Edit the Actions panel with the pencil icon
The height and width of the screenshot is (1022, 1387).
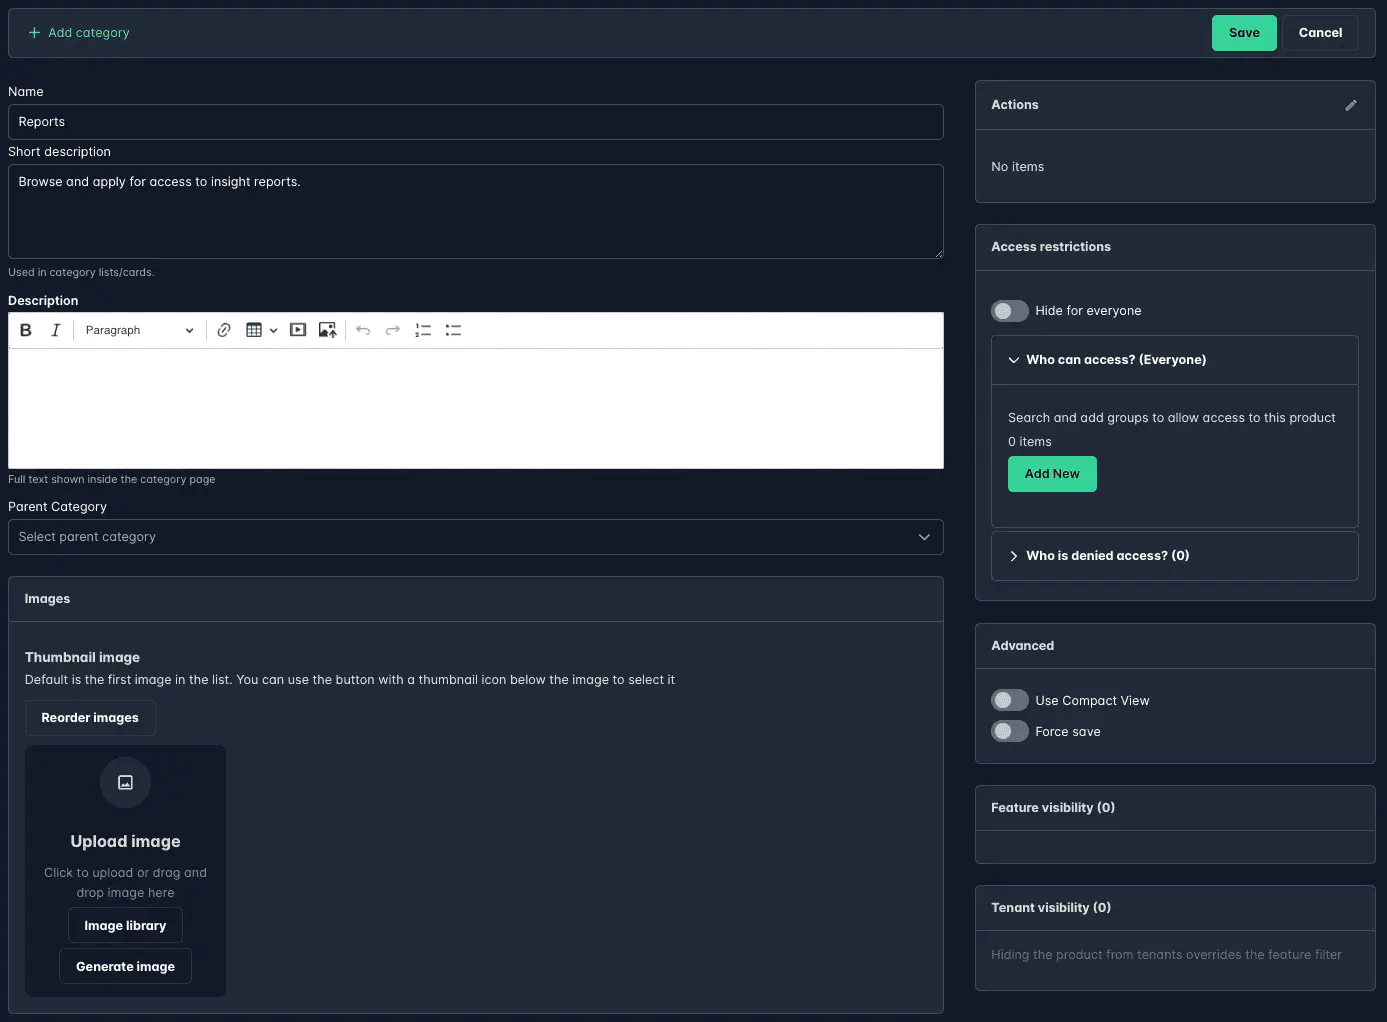pyautogui.click(x=1351, y=105)
